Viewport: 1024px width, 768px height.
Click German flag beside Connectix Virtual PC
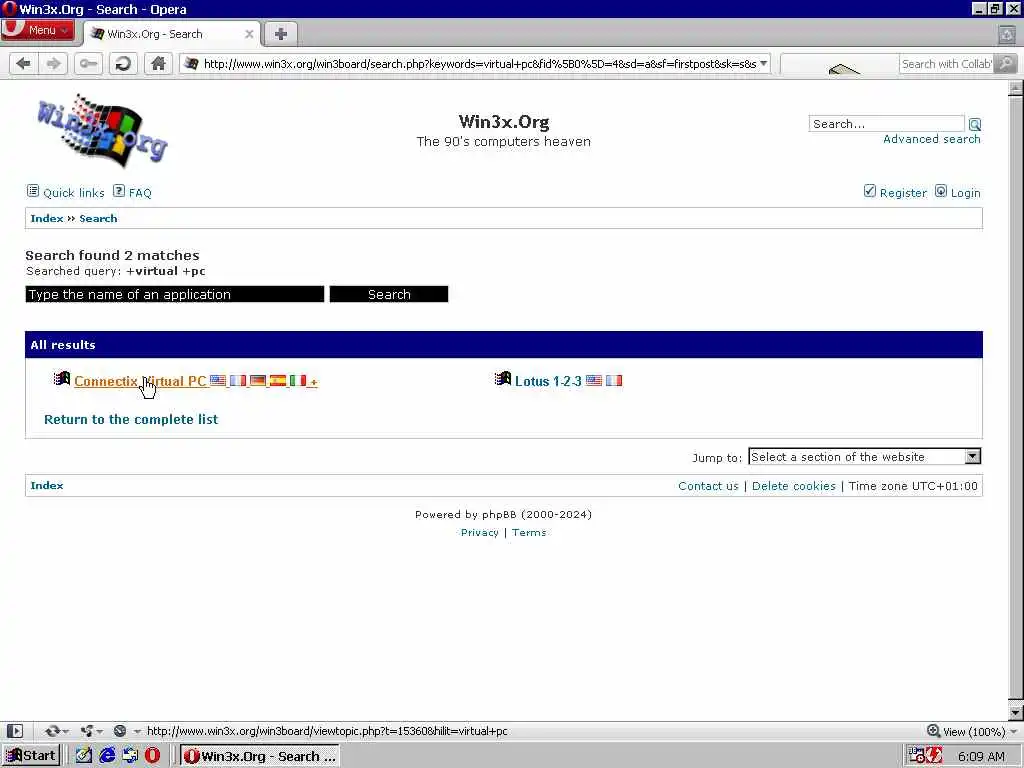(258, 380)
